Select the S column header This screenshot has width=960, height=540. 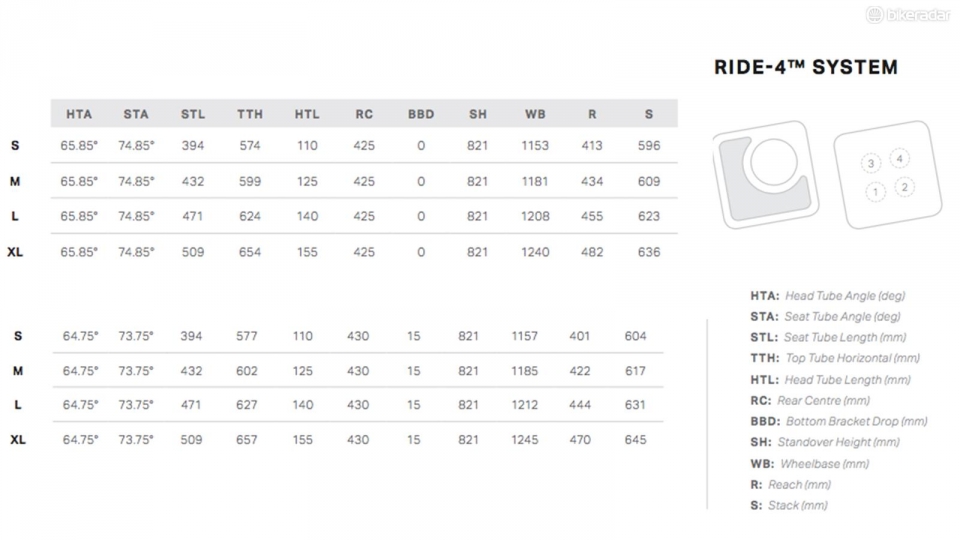[649, 114]
